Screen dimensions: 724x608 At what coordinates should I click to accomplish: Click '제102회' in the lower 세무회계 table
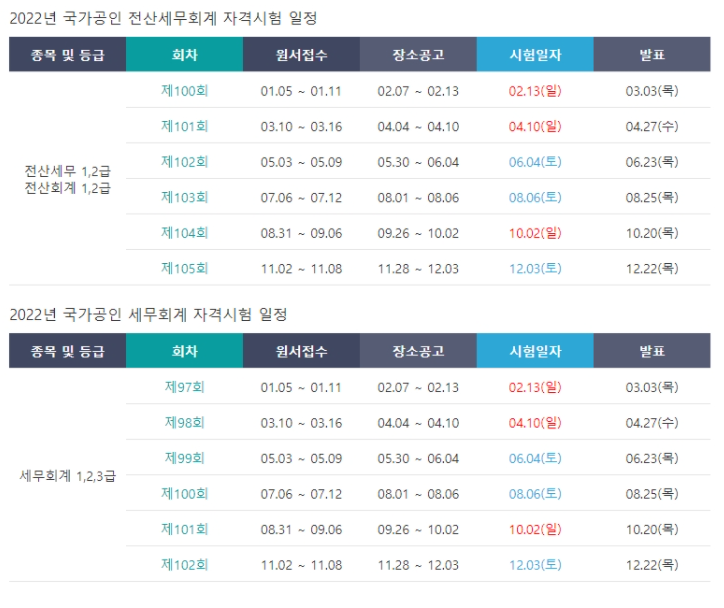pos(184,565)
